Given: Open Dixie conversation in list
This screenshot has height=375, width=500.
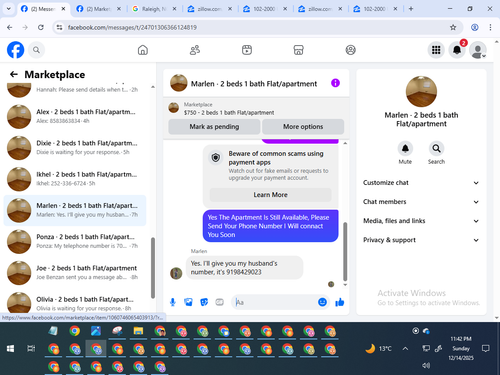Looking at the screenshot, I should pos(75,147).
